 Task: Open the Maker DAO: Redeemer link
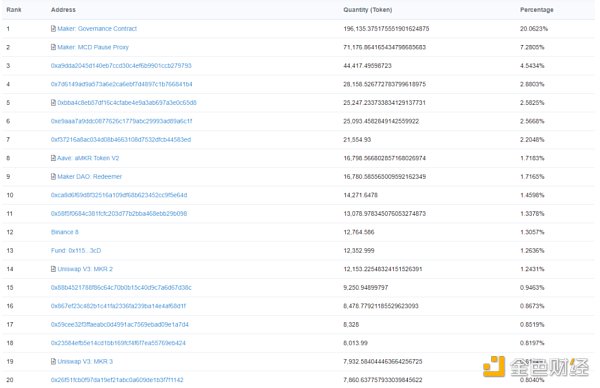click(90, 176)
